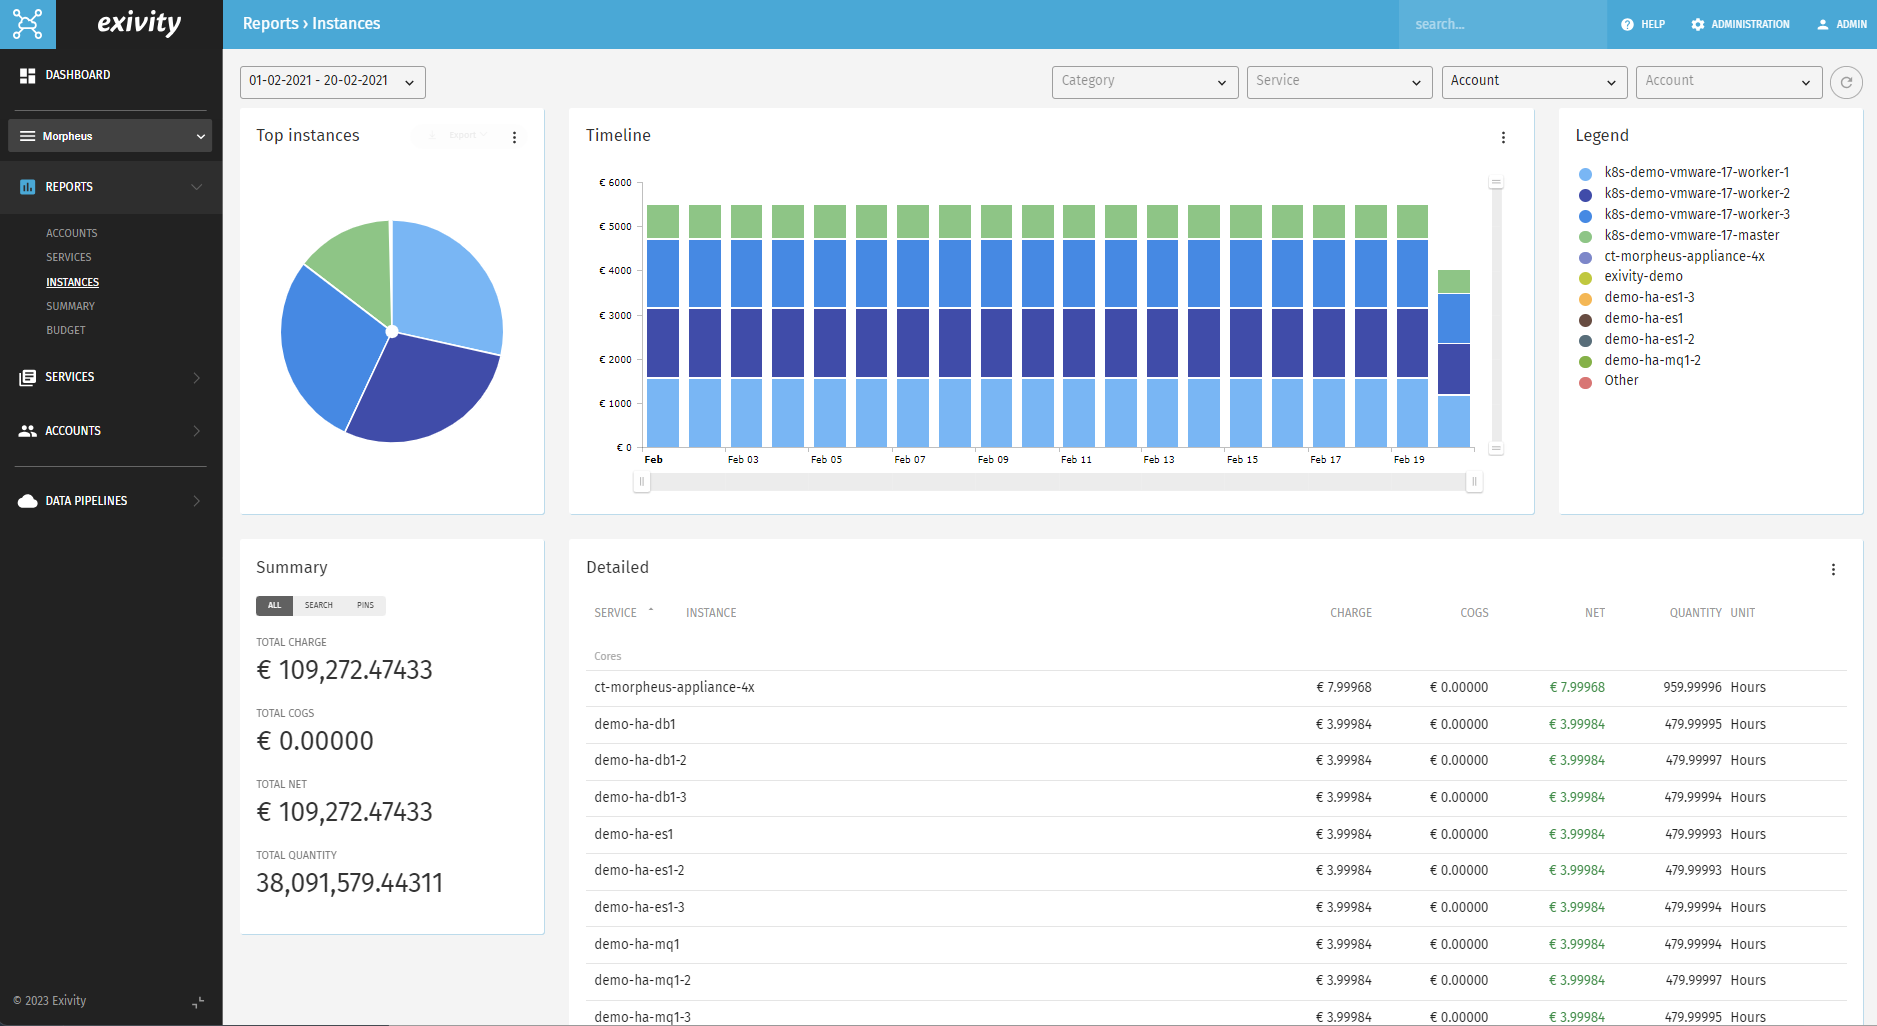This screenshot has height=1026, width=1877.
Task: Open the placeholder Account dropdown near refresh
Action: point(1729,82)
